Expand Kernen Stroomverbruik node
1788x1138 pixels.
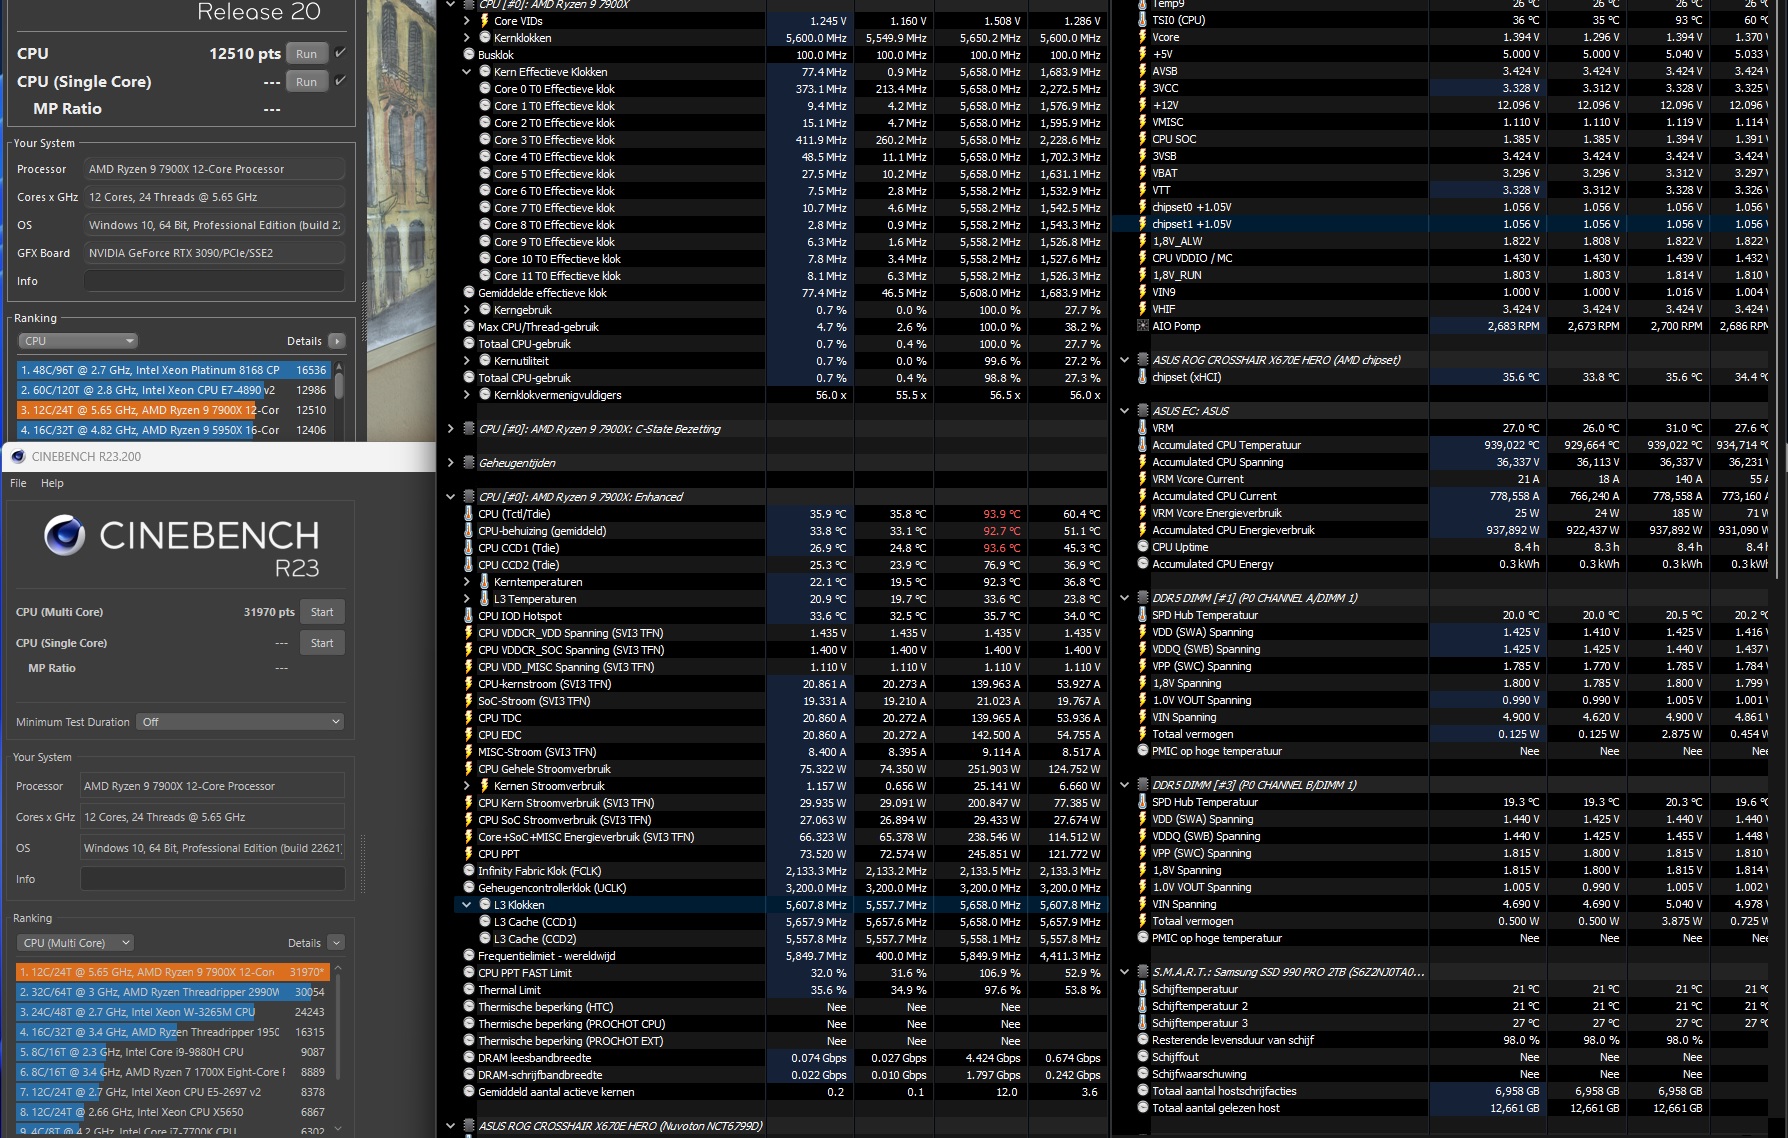(x=467, y=786)
